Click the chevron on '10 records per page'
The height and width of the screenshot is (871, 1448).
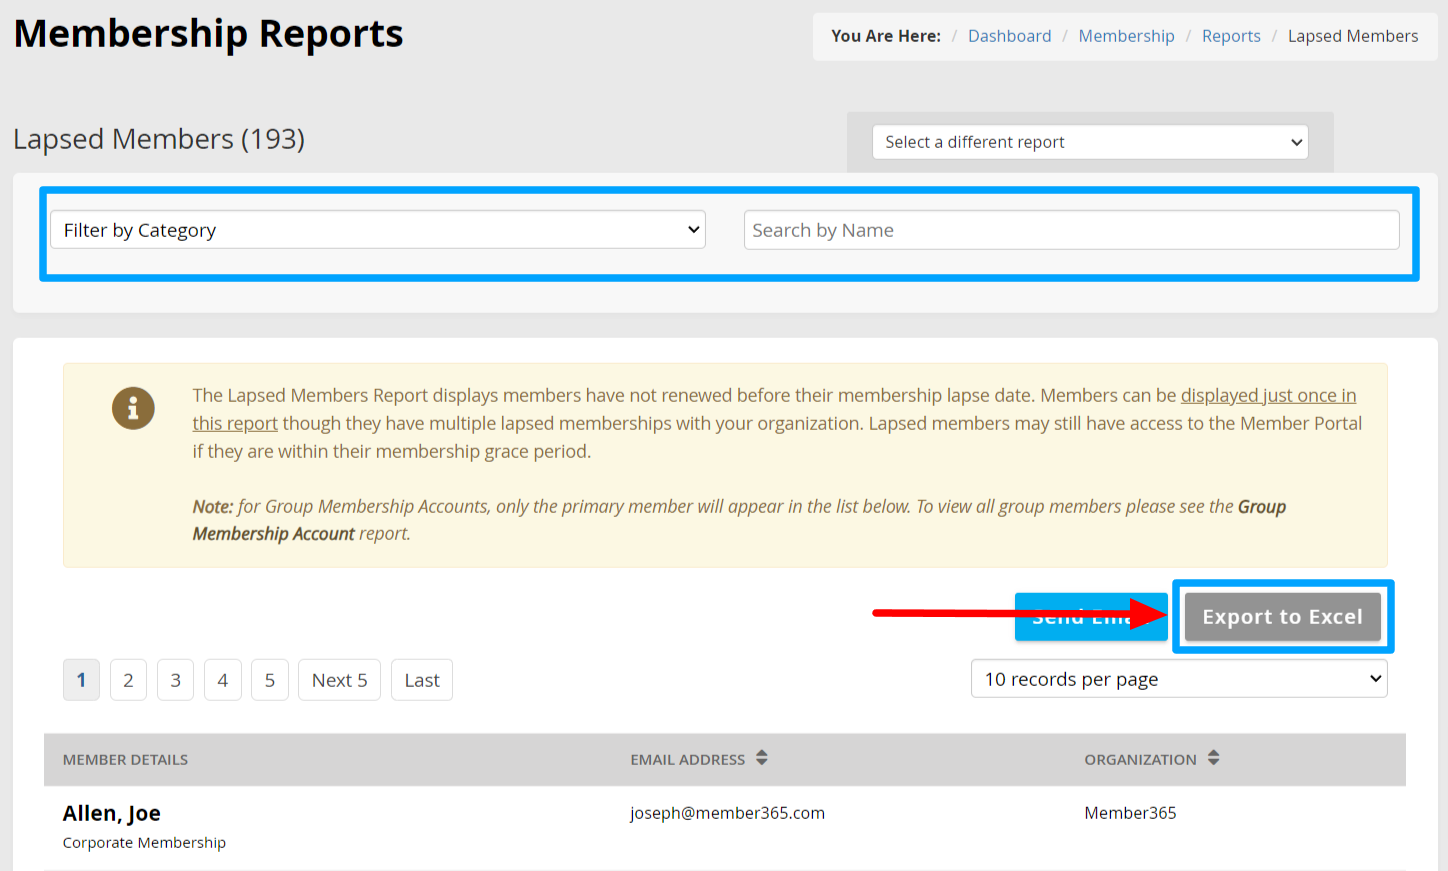(1374, 678)
